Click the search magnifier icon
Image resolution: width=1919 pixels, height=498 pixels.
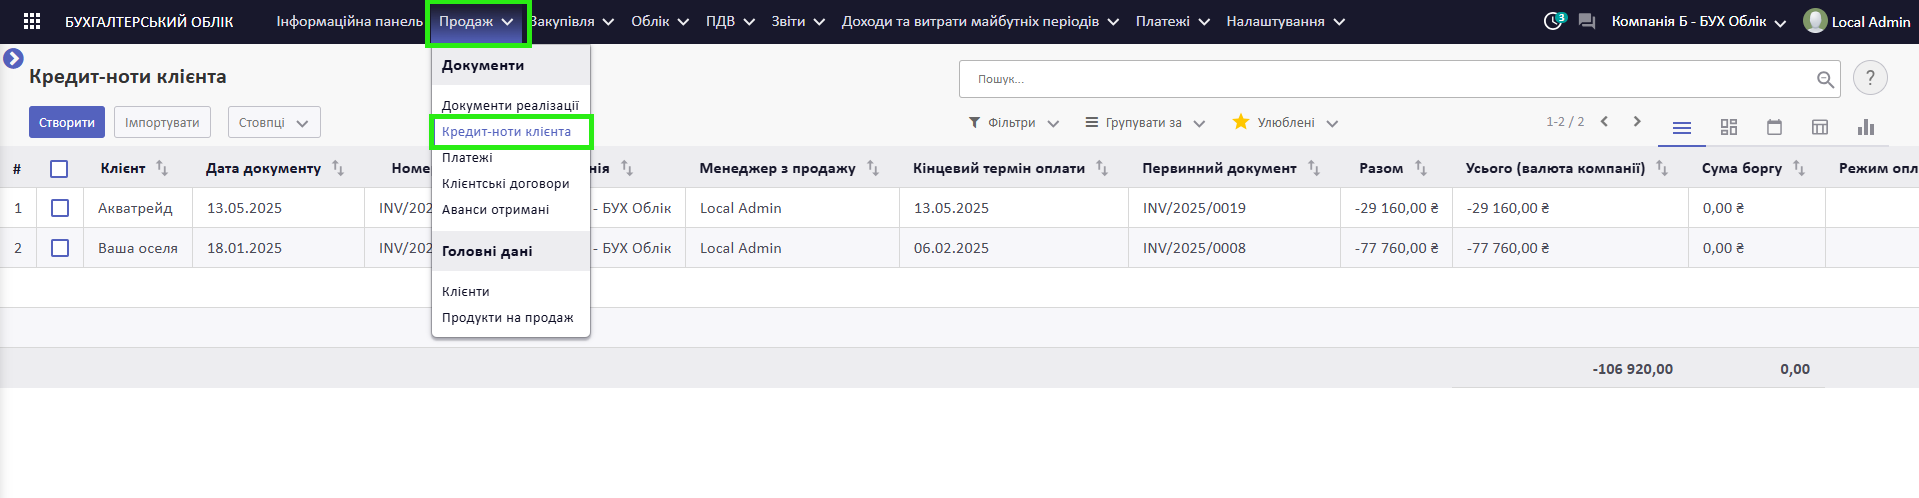(1825, 79)
